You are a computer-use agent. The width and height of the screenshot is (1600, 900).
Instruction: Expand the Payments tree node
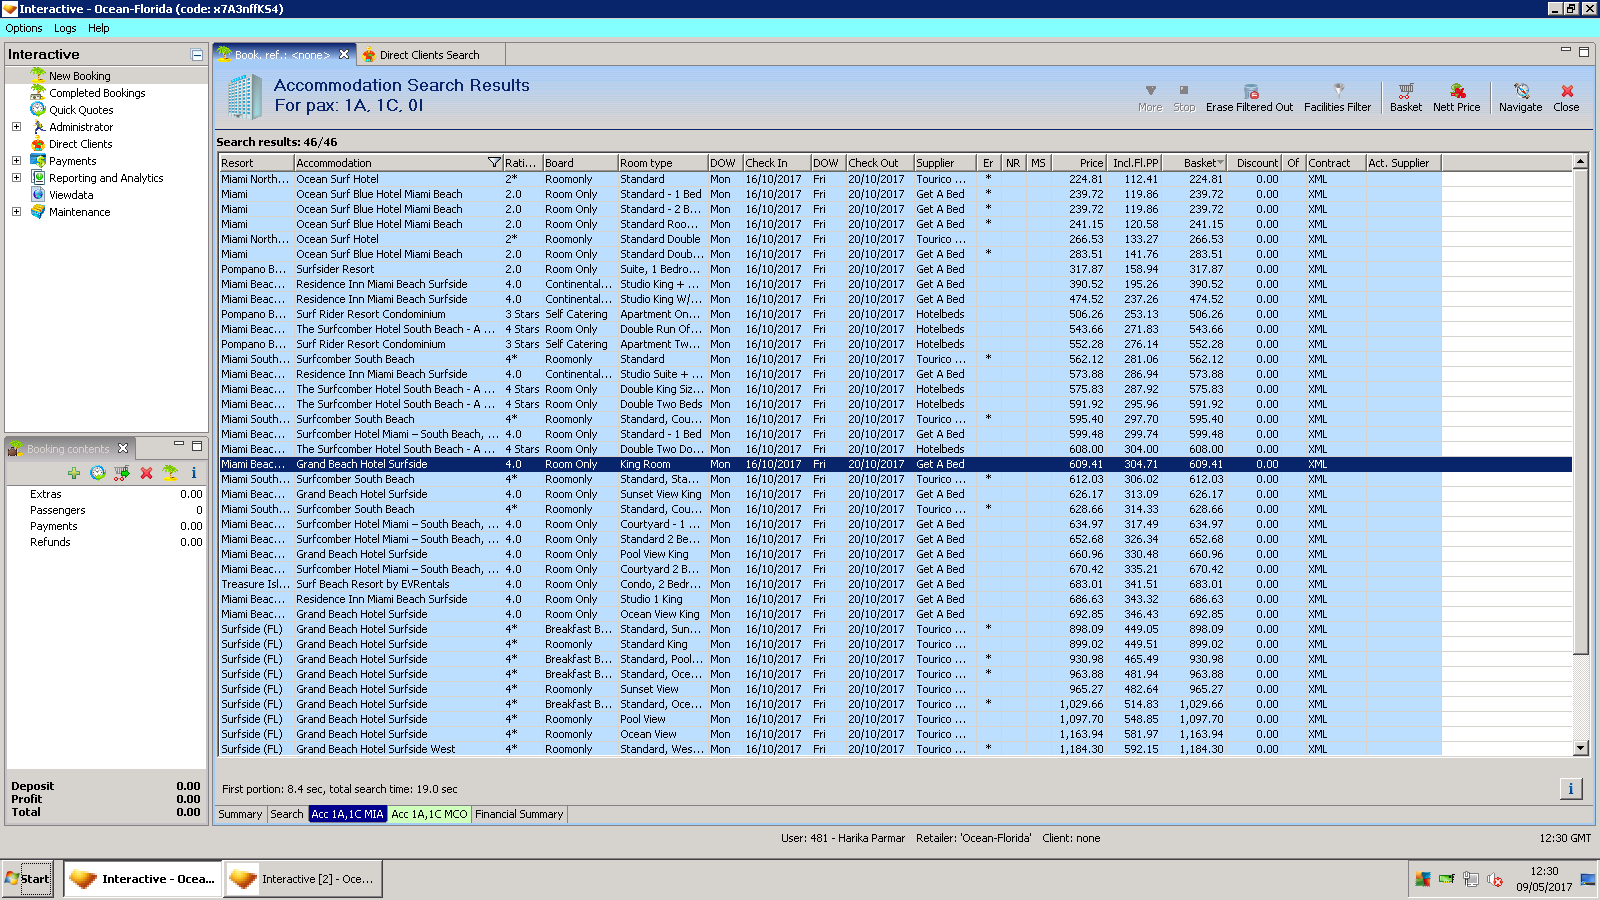tap(16, 161)
